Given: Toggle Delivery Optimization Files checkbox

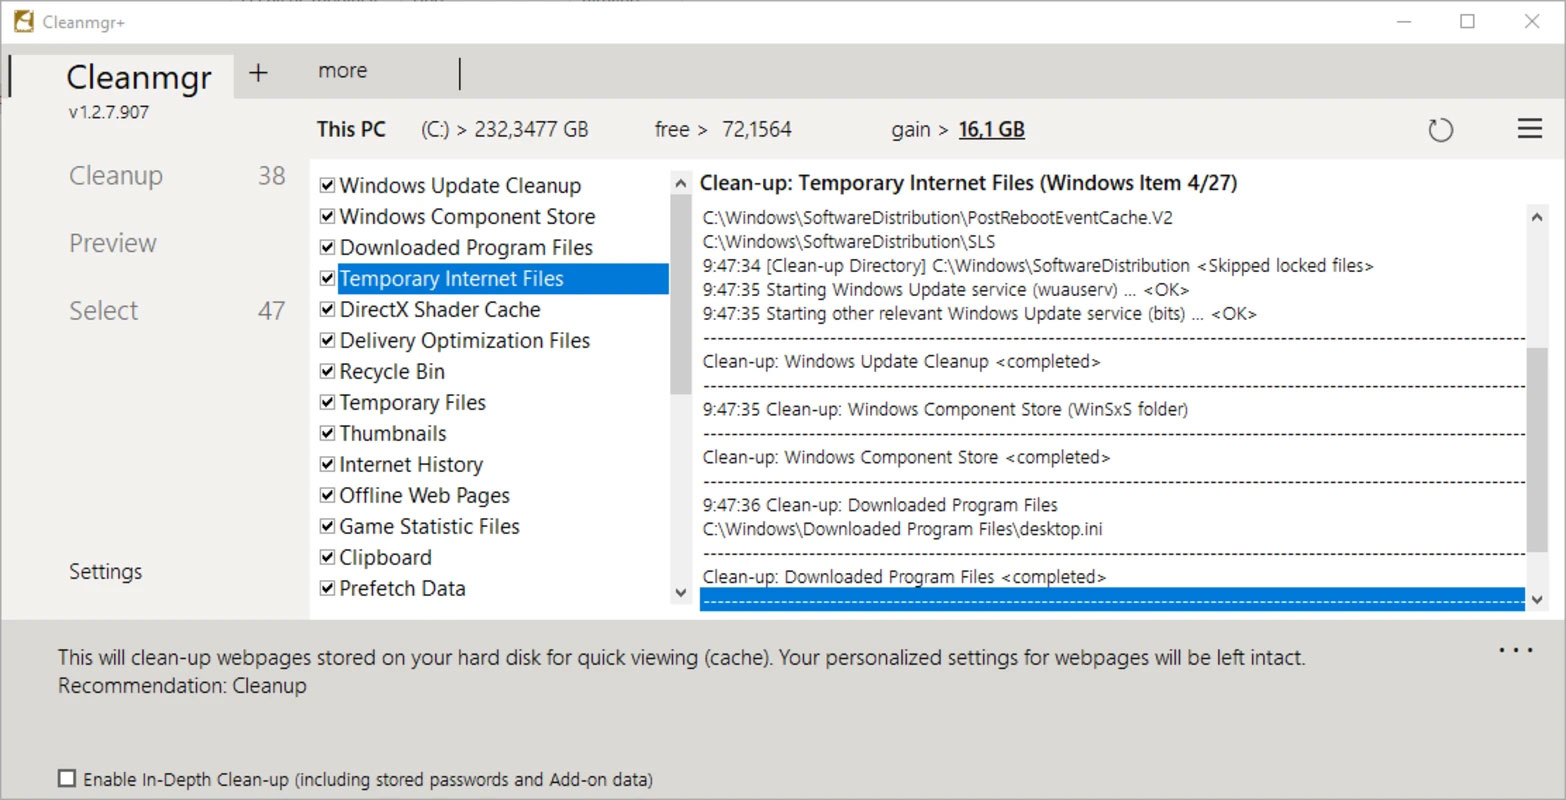Looking at the screenshot, I should (327, 341).
